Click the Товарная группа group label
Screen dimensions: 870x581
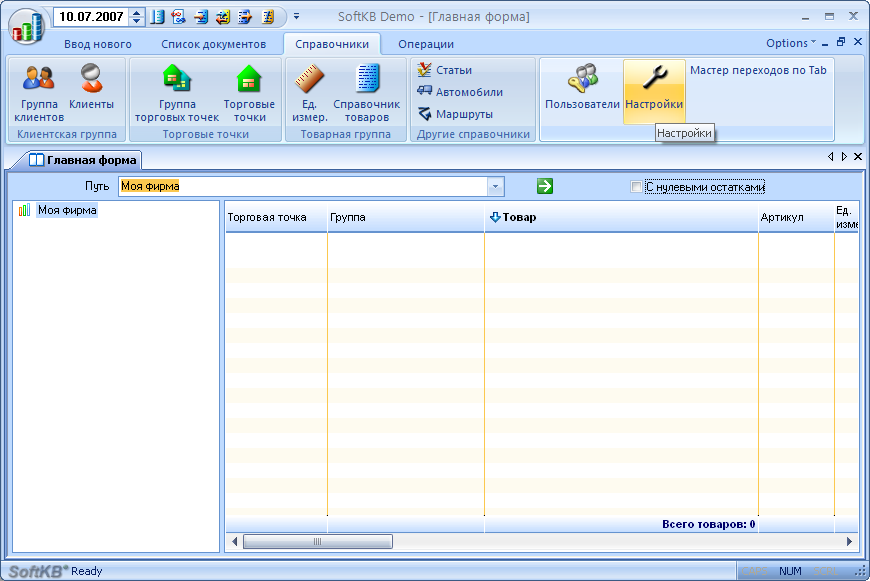tap(346, 134)
